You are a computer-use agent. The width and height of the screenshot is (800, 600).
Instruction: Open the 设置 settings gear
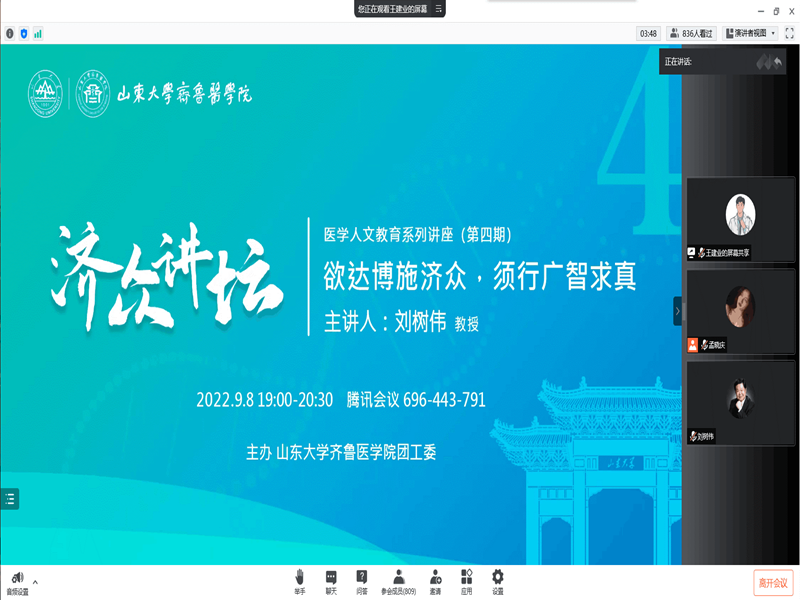497,581
